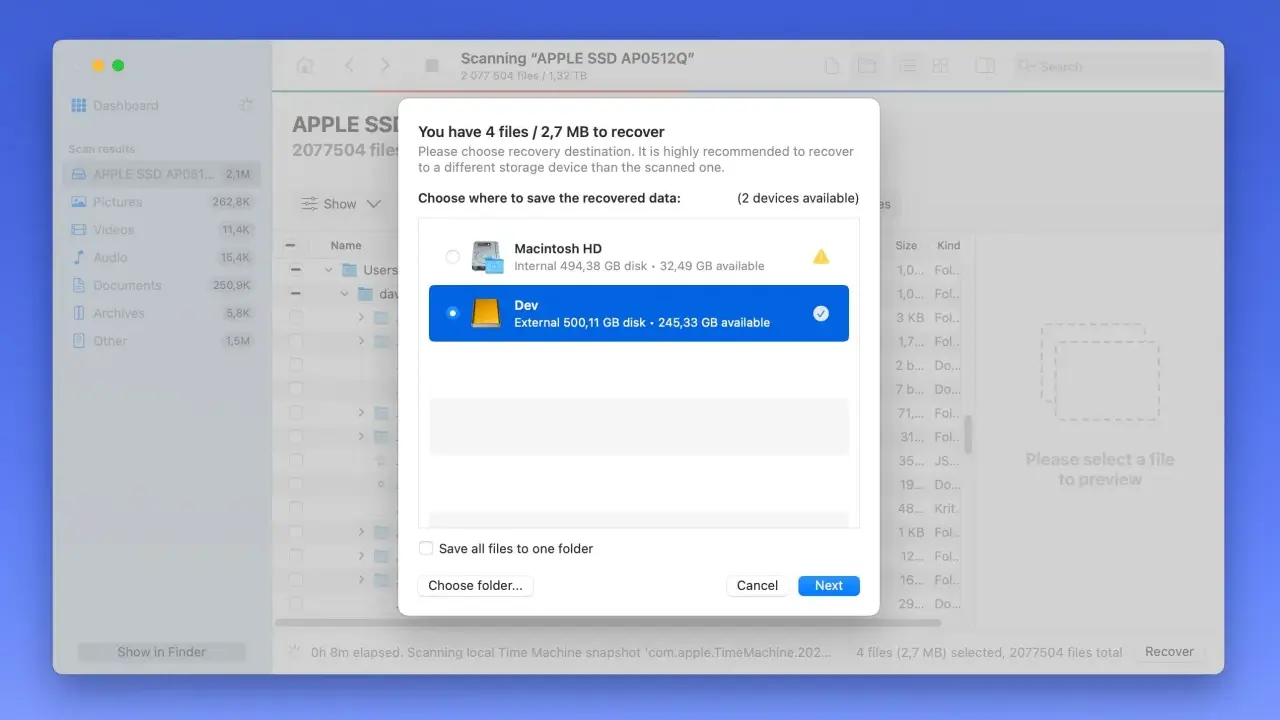This screenshot has width=1280, height=720.
Task: Check the row with kind Krit...
Action: tap(295, 508)
